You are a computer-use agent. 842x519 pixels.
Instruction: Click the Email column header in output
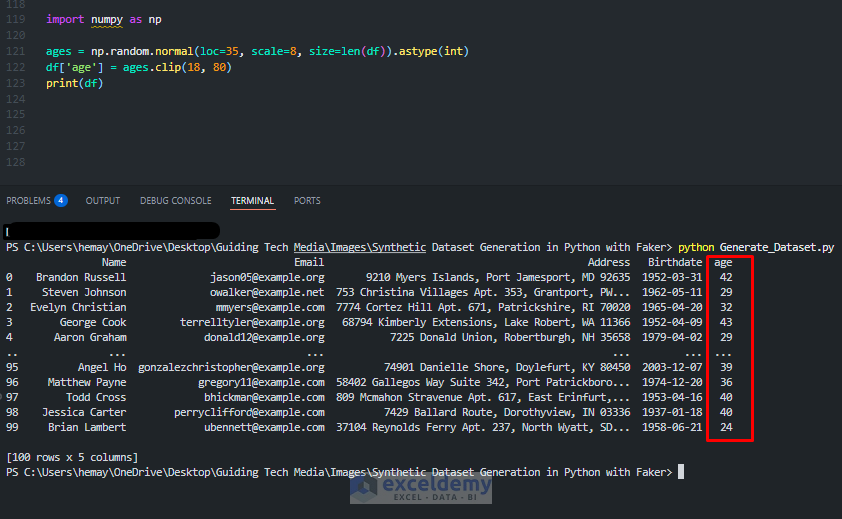pos(309,262)
